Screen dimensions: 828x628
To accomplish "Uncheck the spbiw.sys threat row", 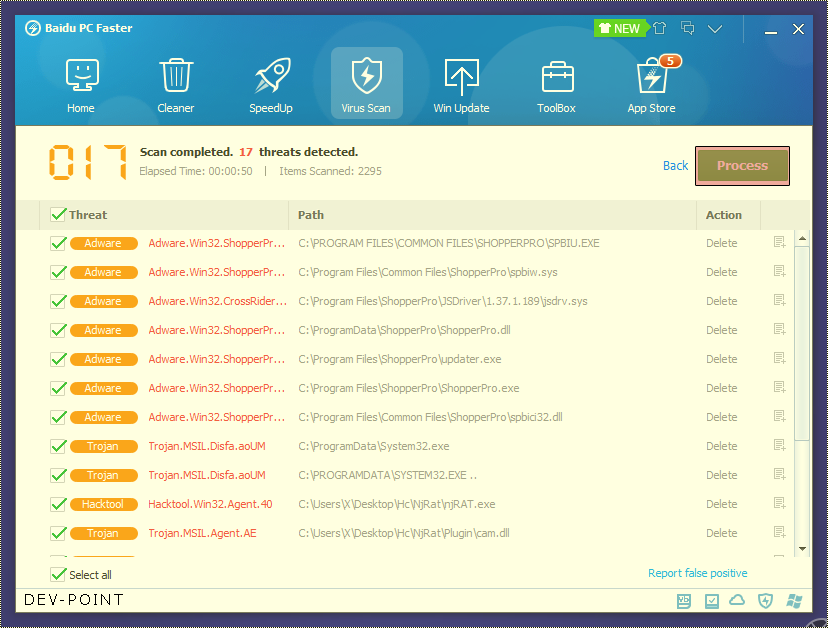I will click(x=58, y=272).
